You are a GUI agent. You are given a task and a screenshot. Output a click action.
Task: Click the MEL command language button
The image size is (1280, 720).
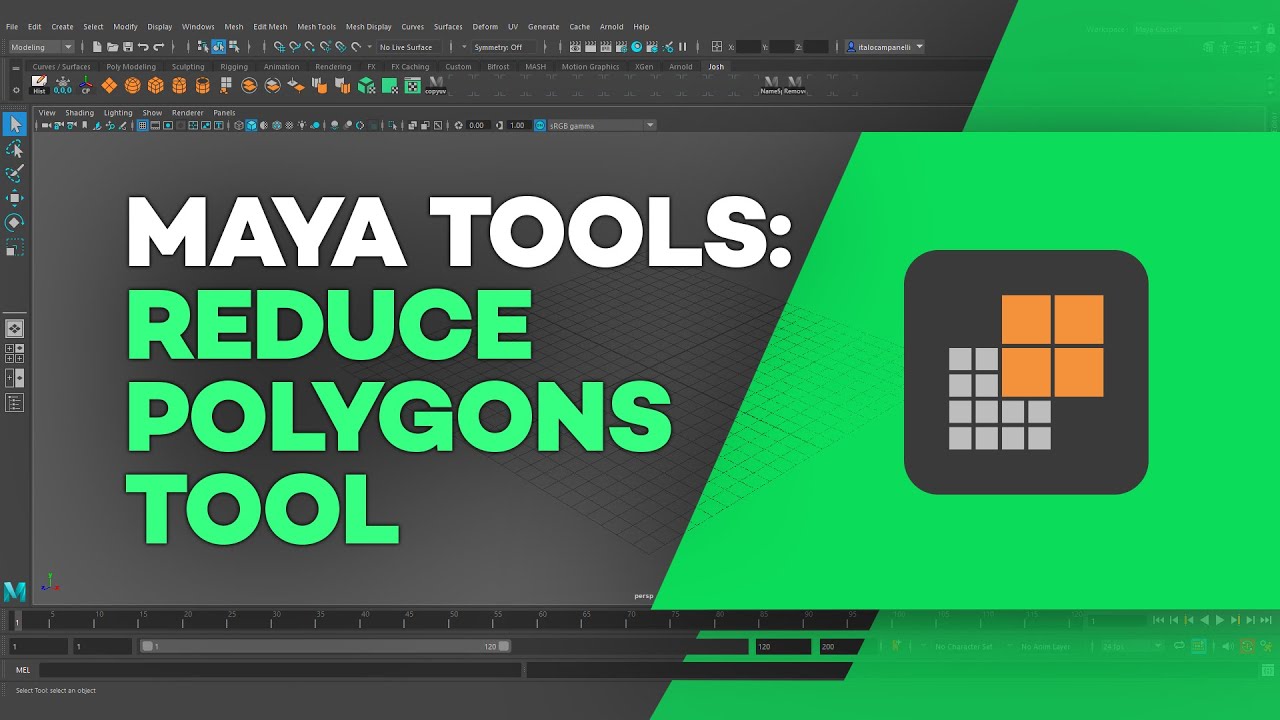point(23,670)
